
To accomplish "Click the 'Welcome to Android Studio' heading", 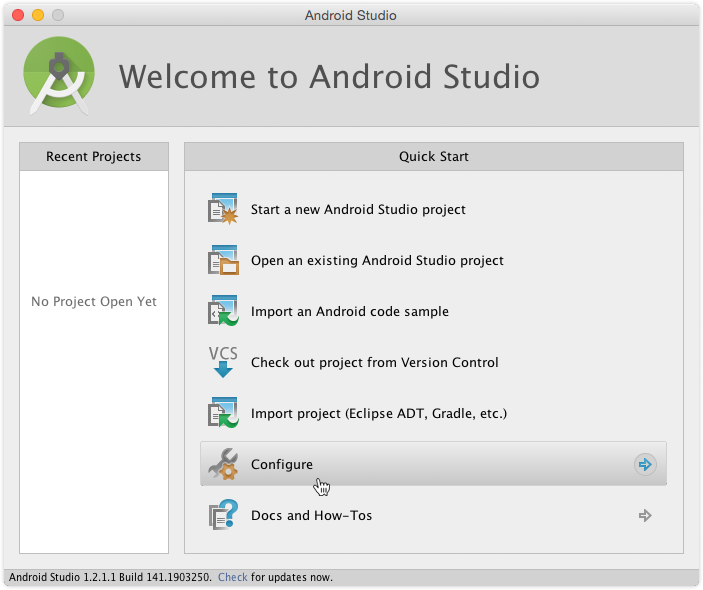I will coord(329,77).
